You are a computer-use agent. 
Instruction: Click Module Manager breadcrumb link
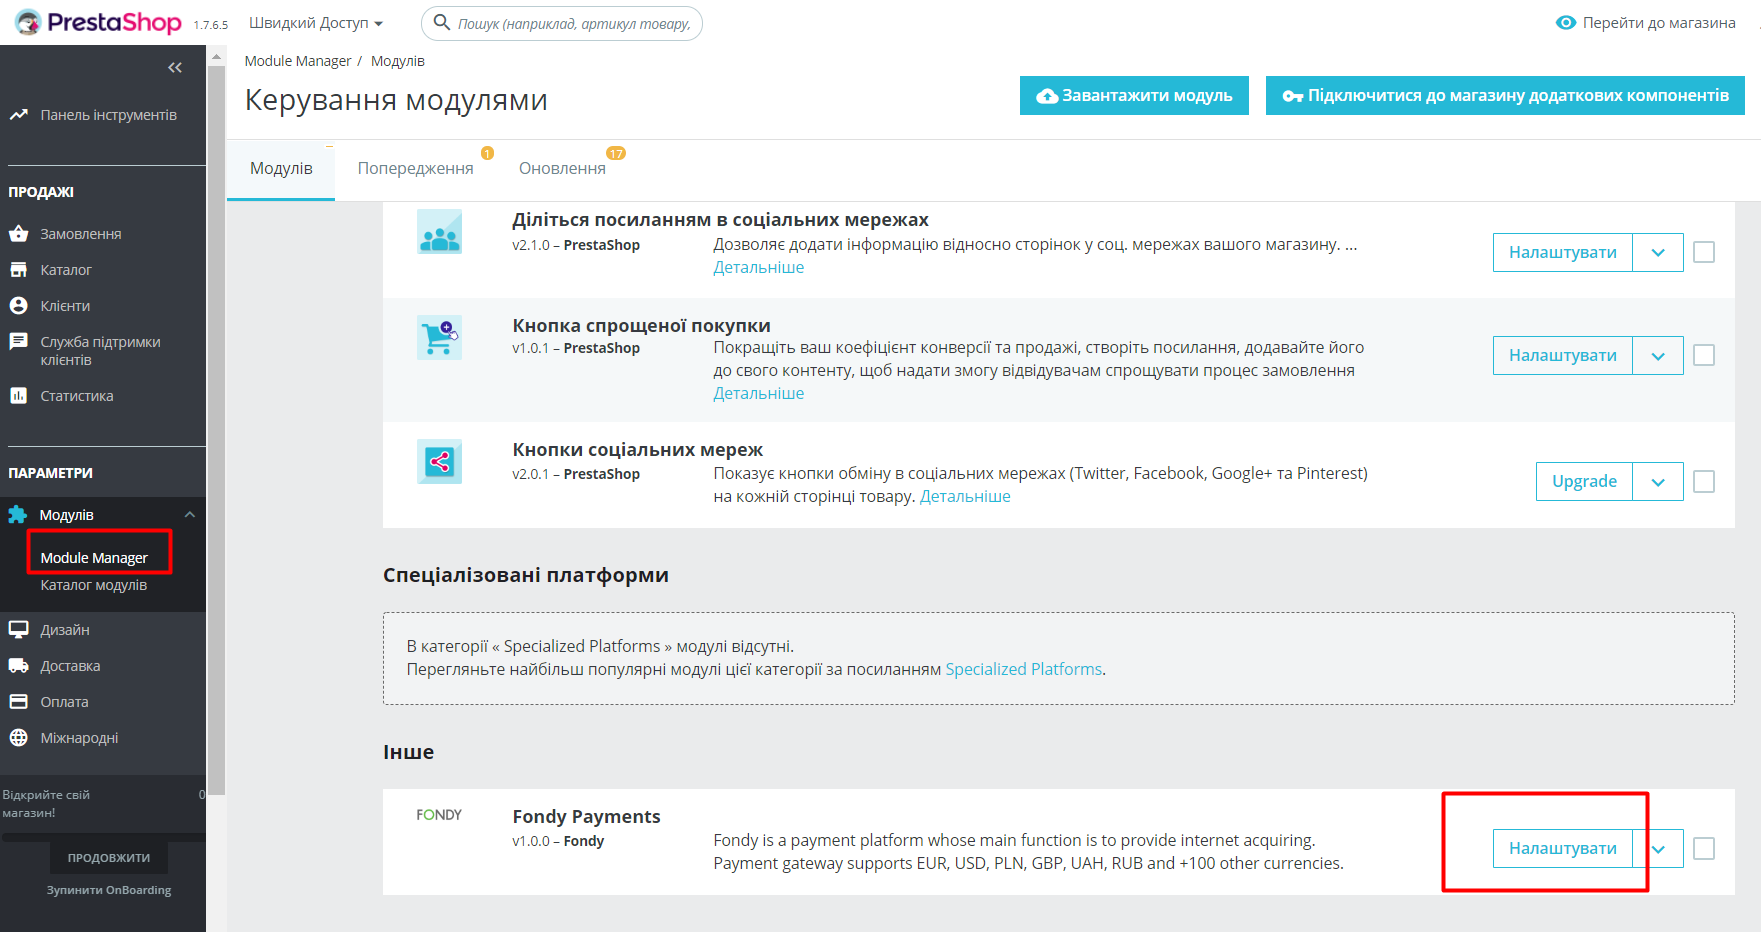click(x=297, y=61)
